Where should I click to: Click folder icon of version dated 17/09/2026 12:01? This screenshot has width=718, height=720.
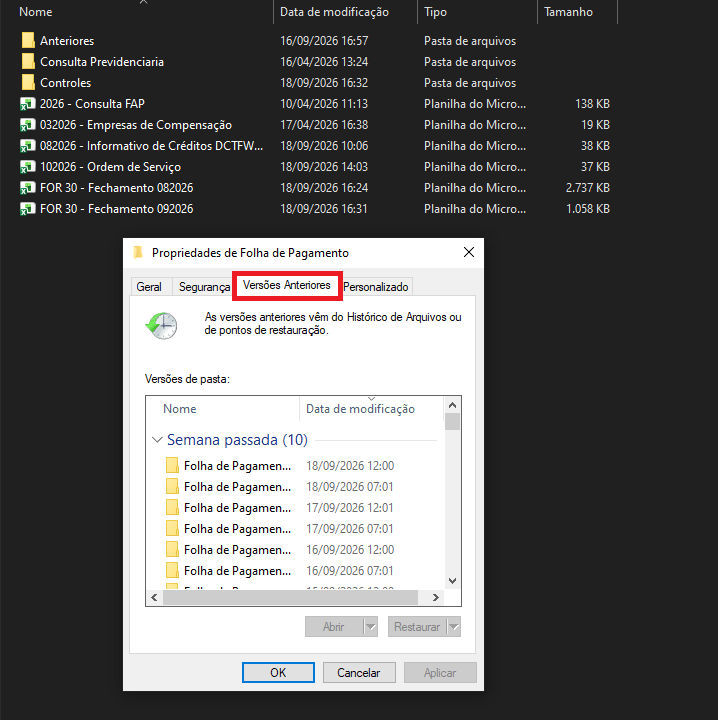tap(172, 507)
